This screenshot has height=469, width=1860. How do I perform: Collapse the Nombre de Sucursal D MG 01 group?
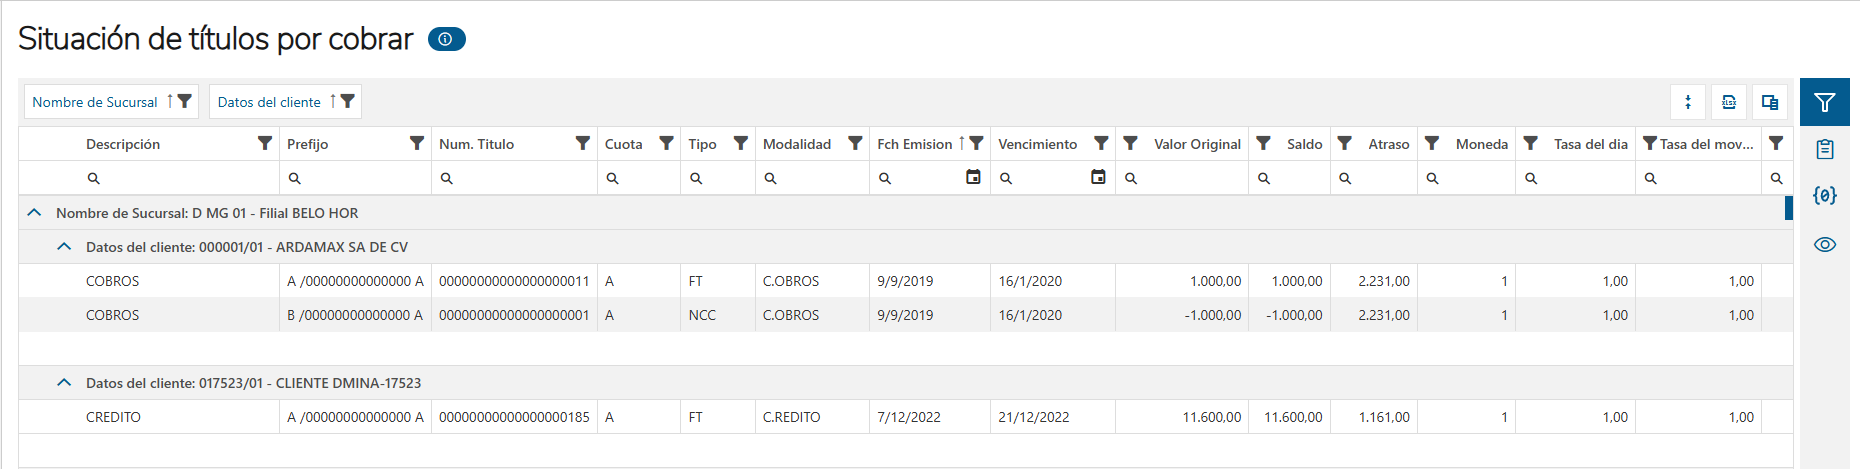tap(34, 213)
